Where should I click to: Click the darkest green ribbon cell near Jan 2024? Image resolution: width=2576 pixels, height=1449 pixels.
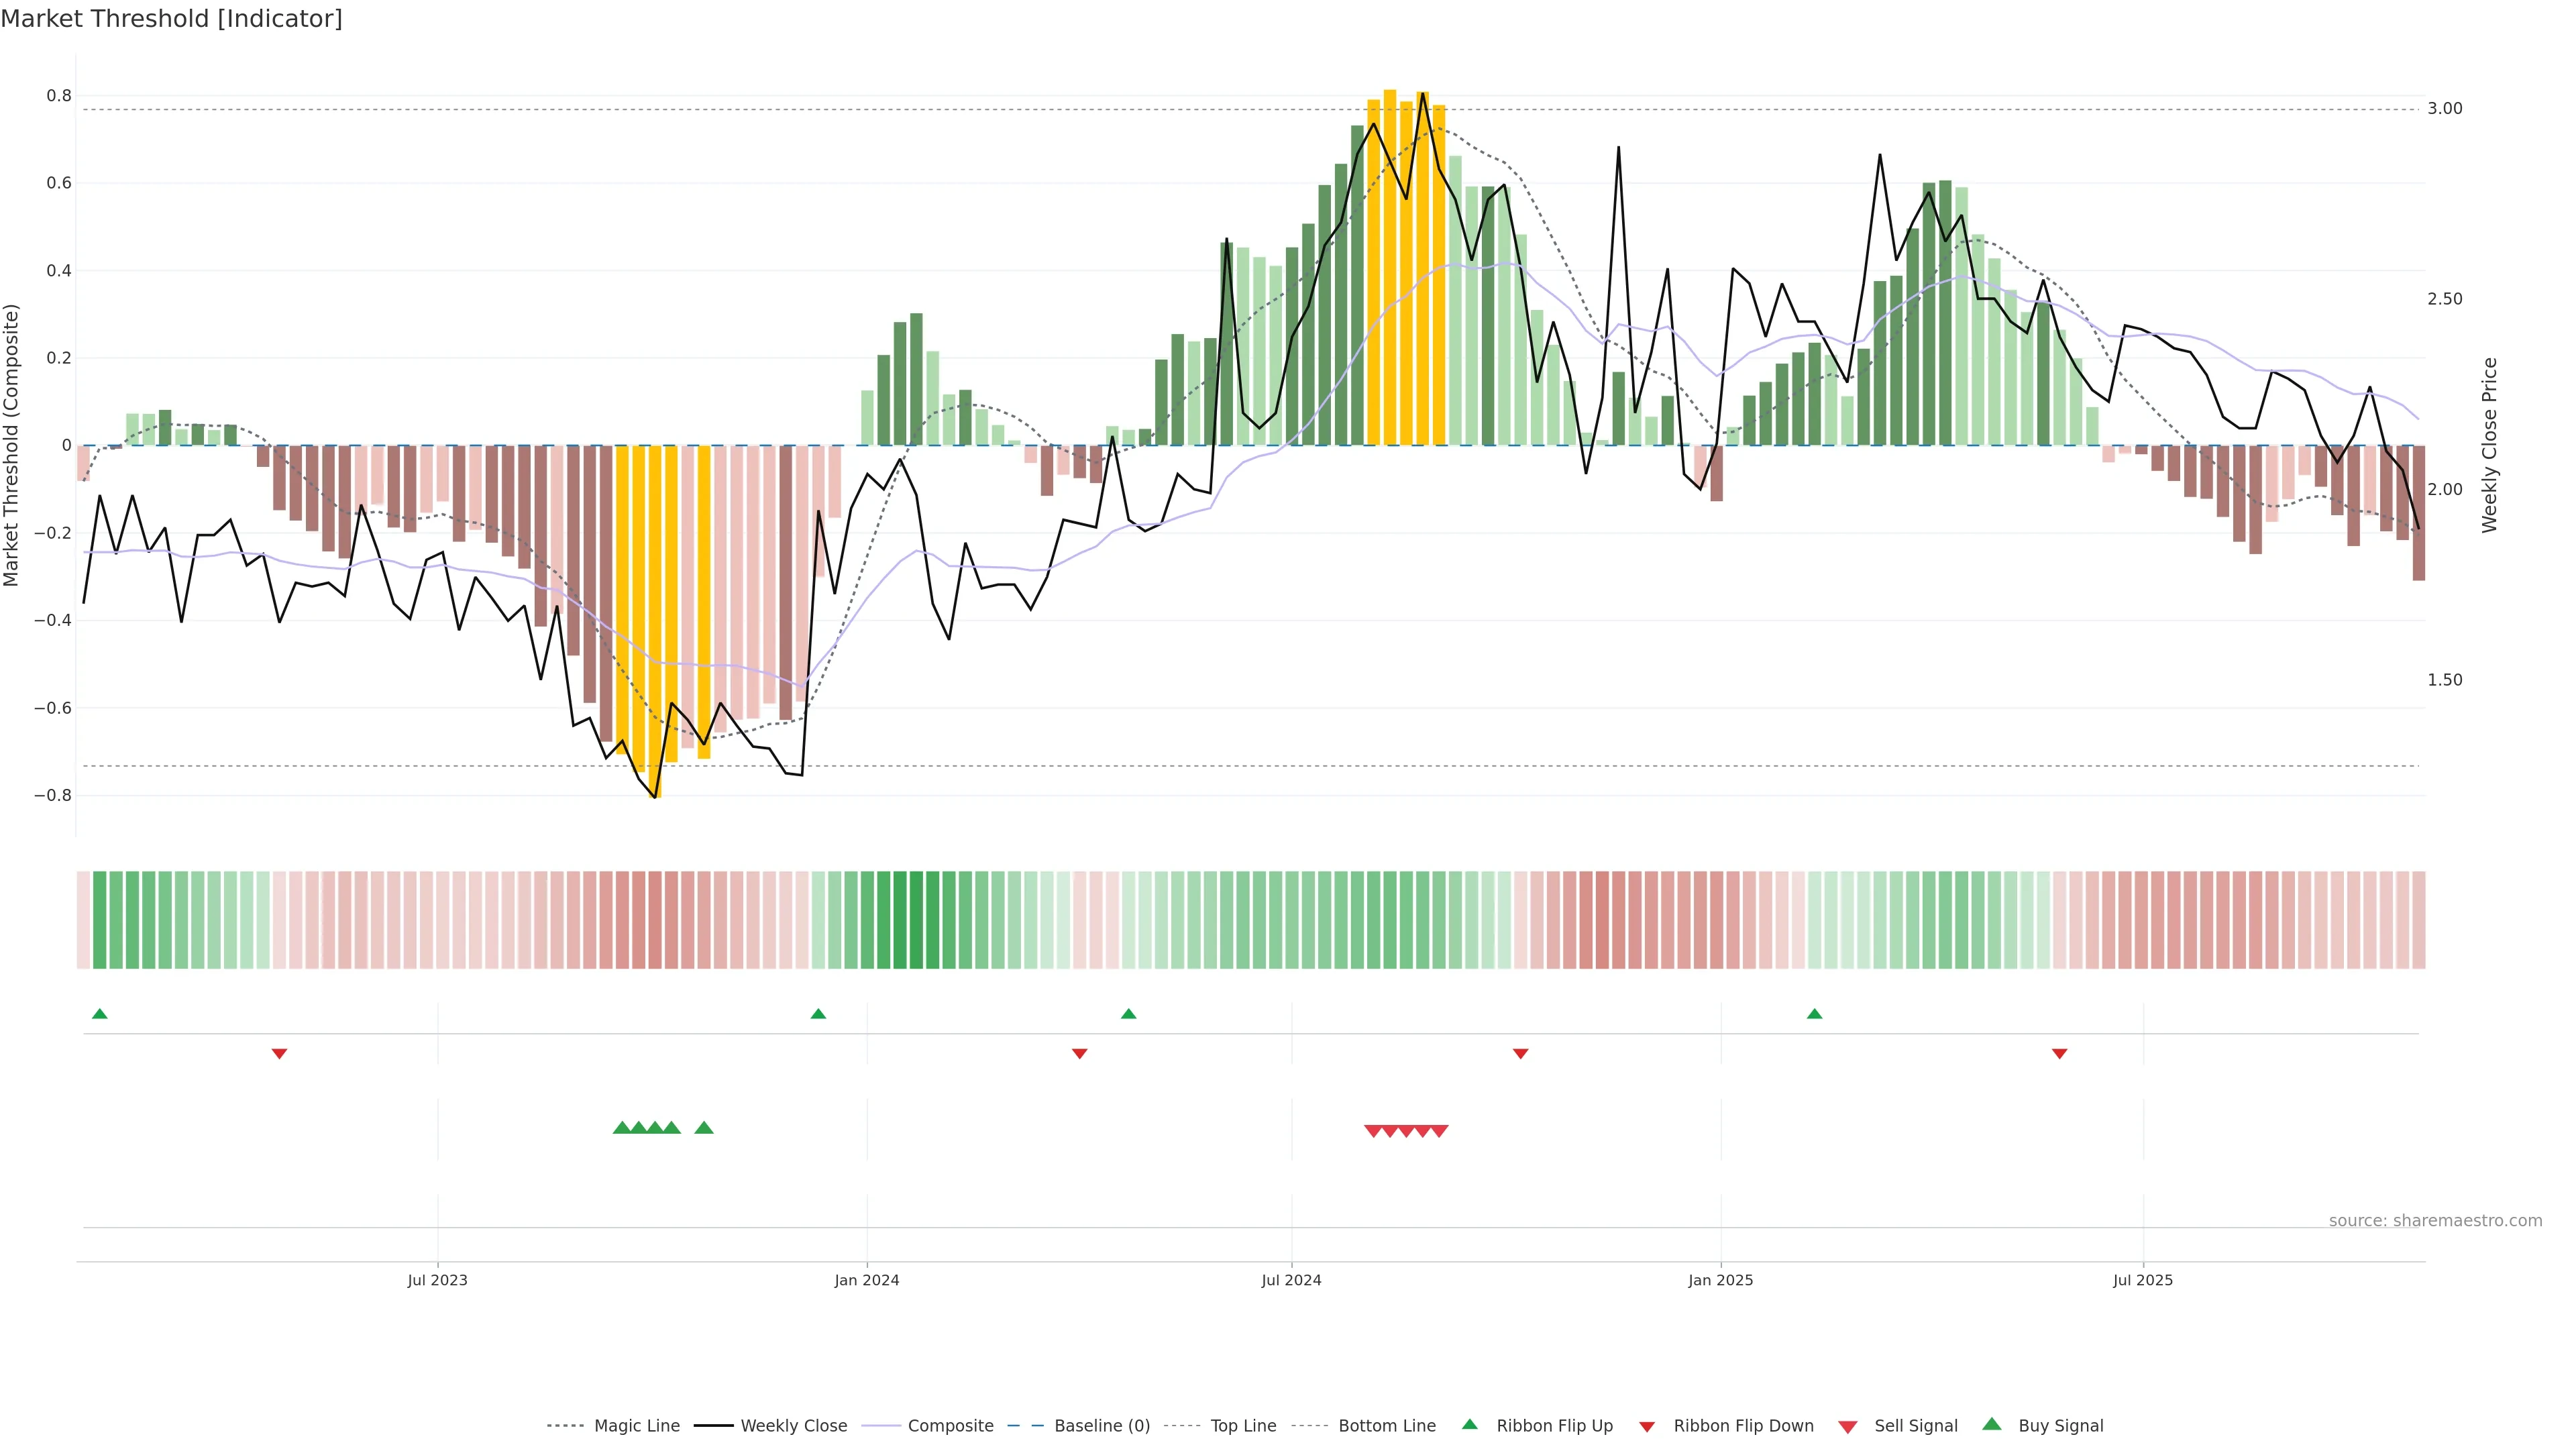pyautogui.click(x=916, y=919)
